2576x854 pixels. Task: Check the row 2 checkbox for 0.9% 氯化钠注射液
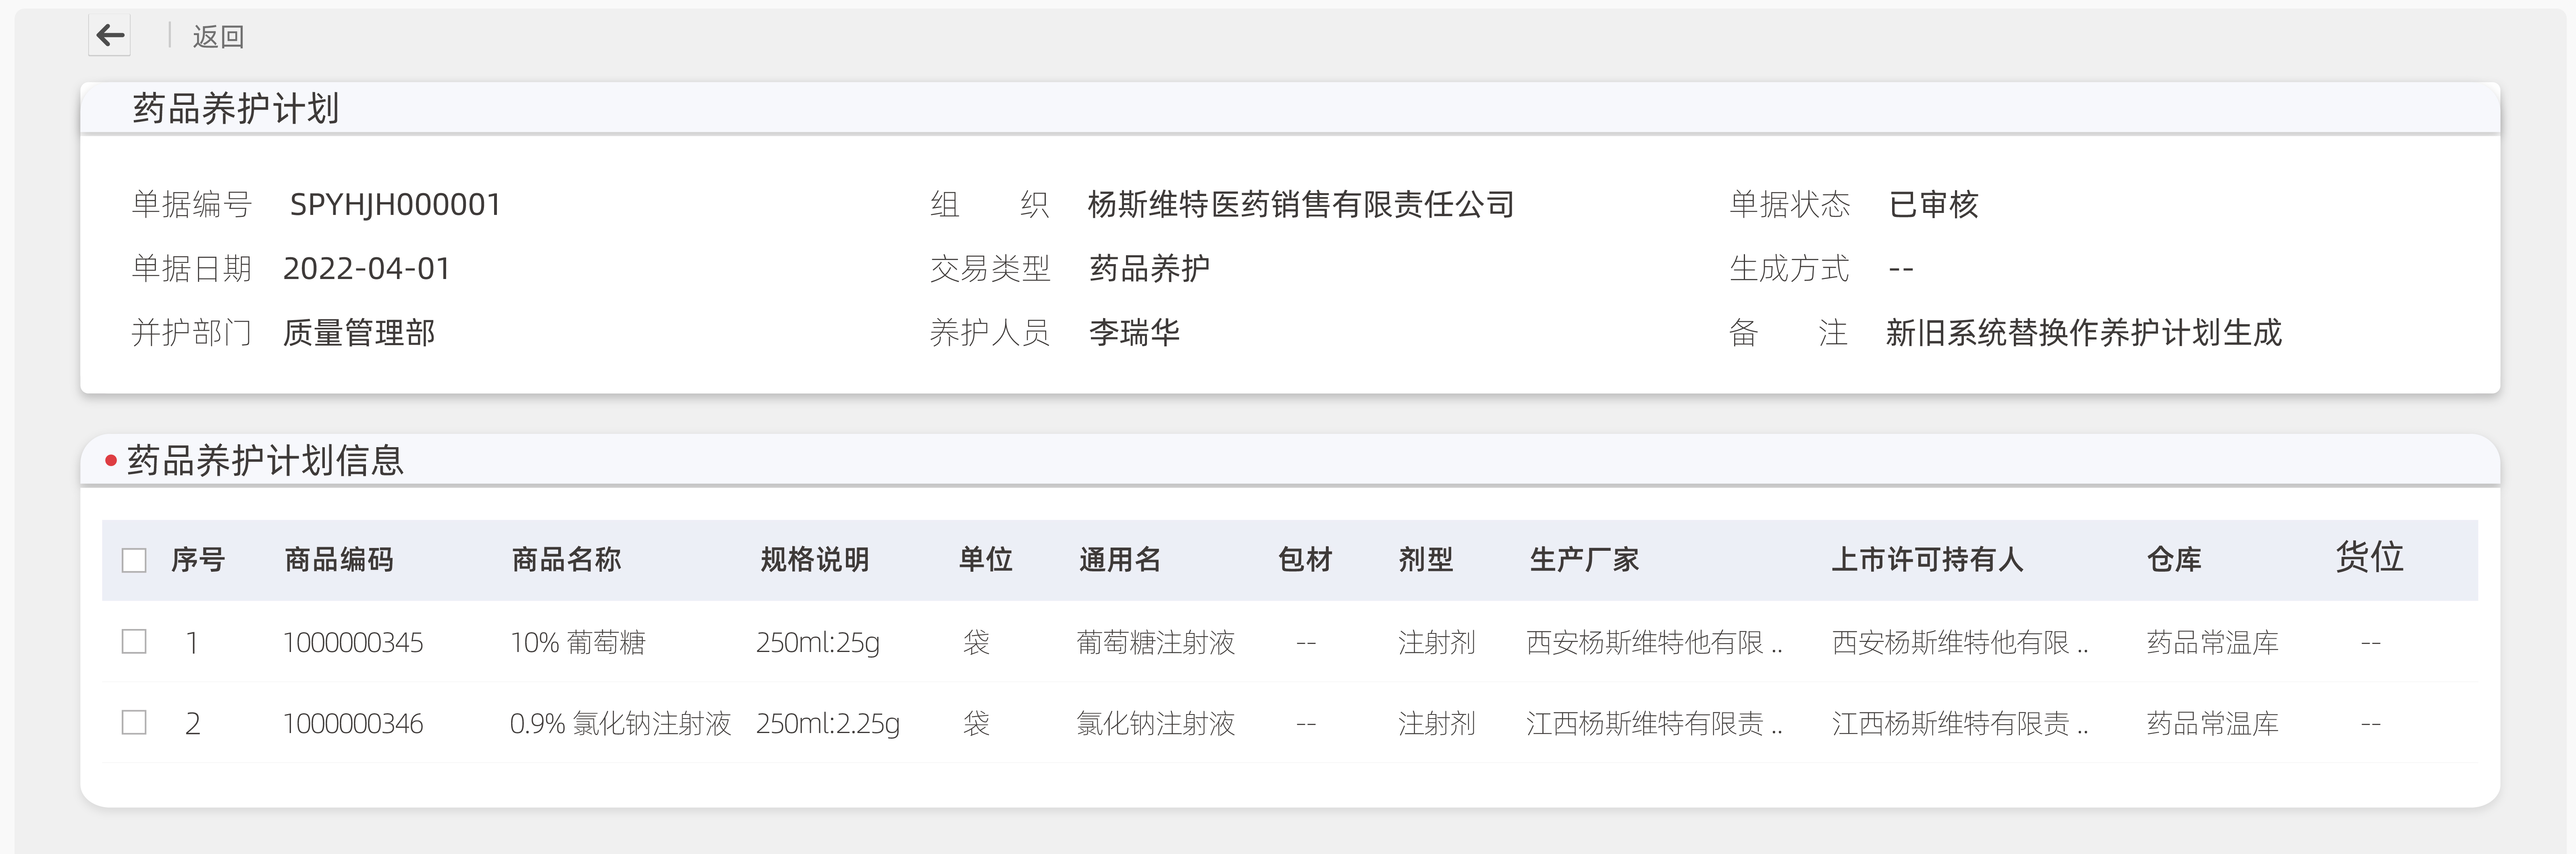pyautogui.click(x=134, y=722)
